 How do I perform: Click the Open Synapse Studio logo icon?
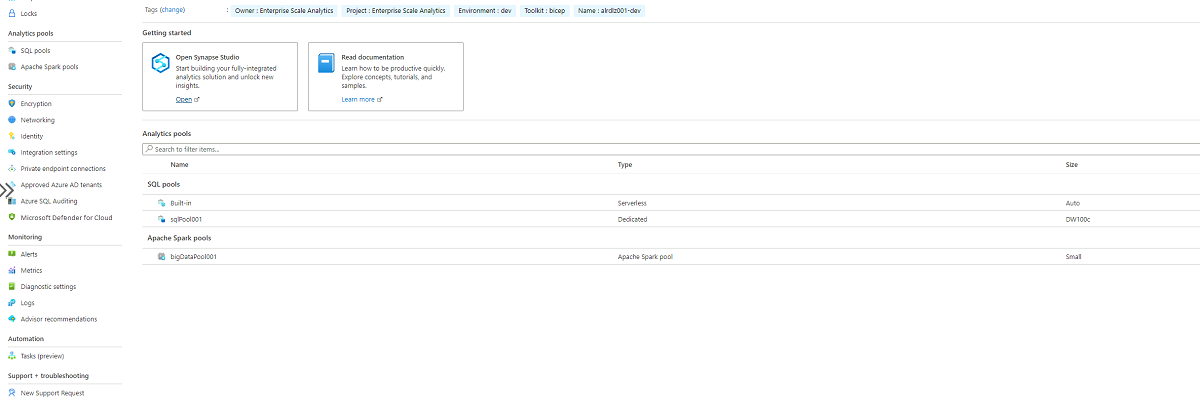161,64
